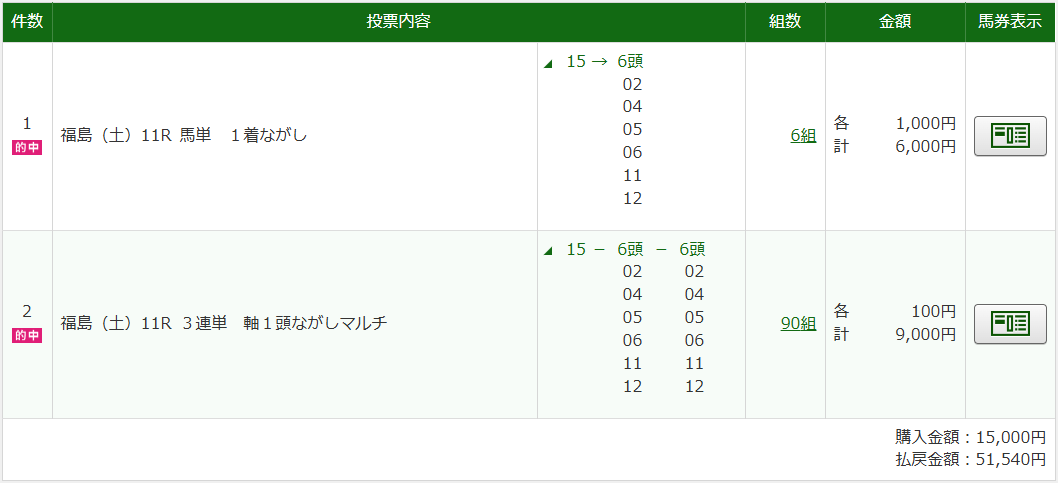The image size is (1058, 483).
Task: Select the 件数 column header
Action: click(27, 22)
